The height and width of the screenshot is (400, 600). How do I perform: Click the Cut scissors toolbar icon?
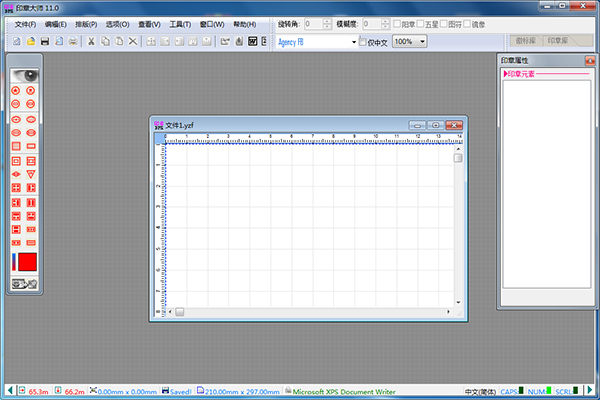tap(90, 41)
